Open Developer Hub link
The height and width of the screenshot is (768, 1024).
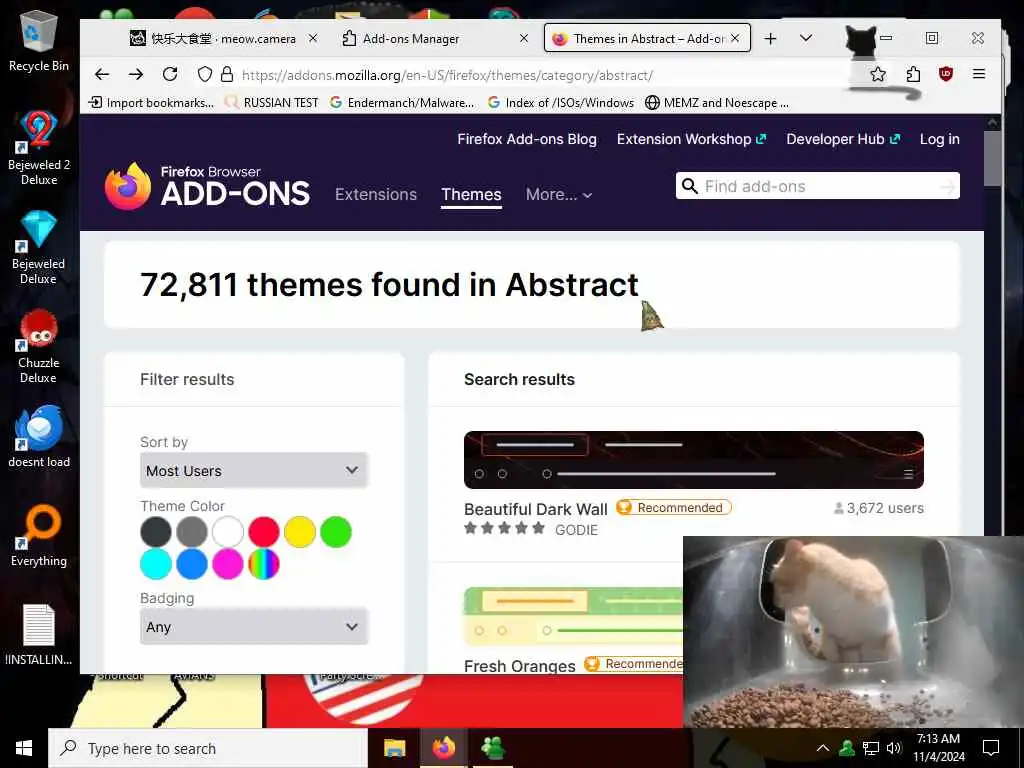click(x=842, y=139)
